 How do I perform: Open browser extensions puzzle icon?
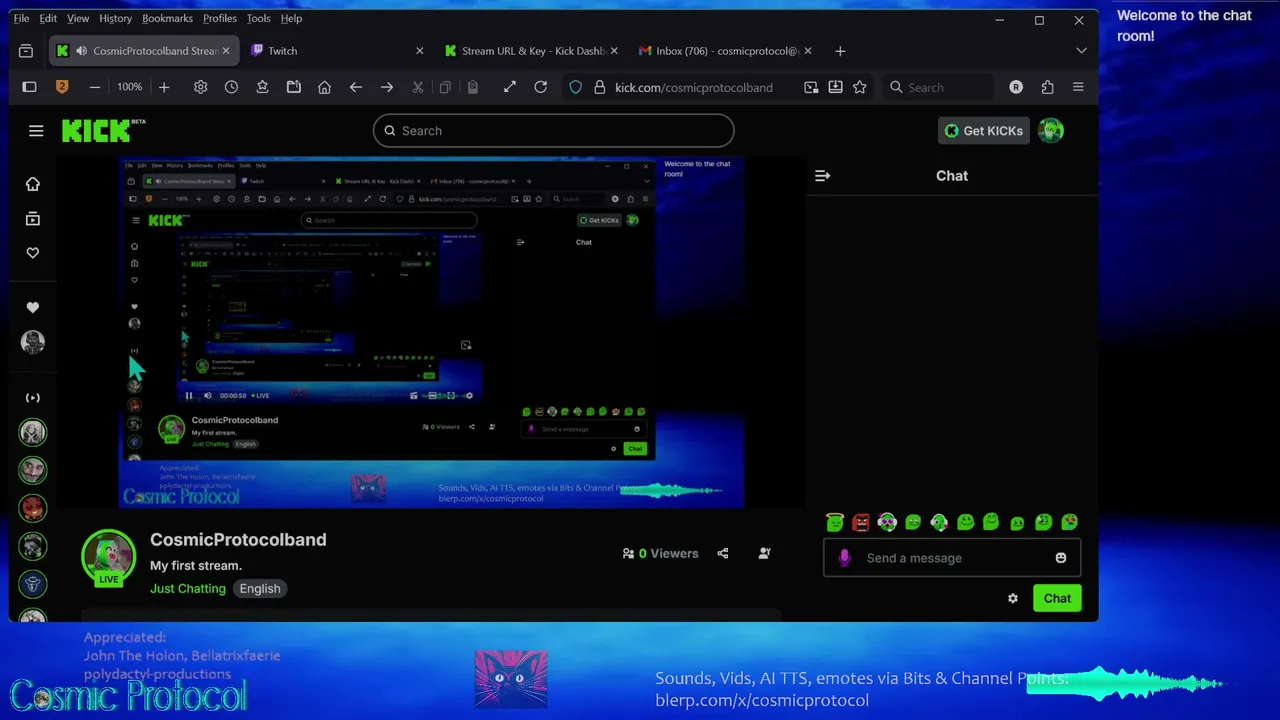coord(1047,87)
